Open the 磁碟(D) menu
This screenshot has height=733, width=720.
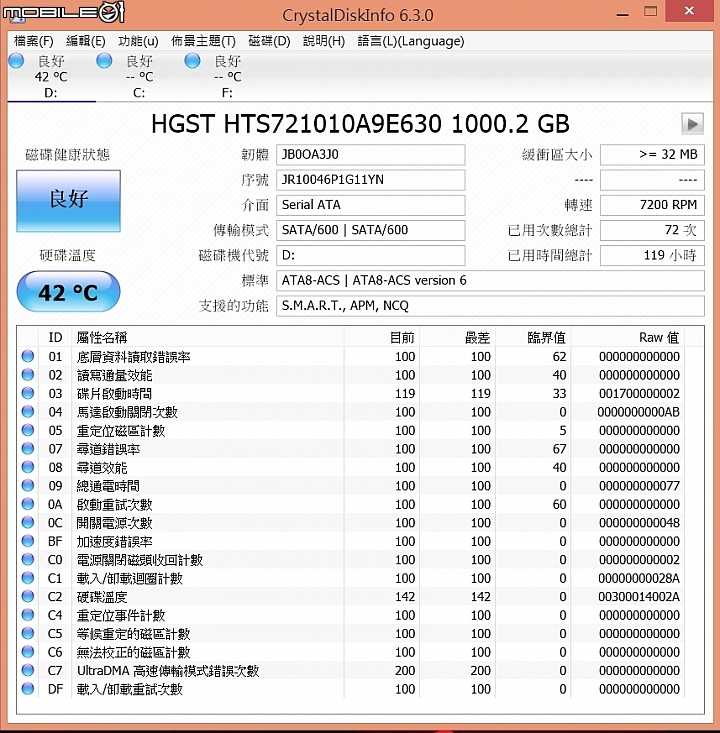click(x=269, y=41)
